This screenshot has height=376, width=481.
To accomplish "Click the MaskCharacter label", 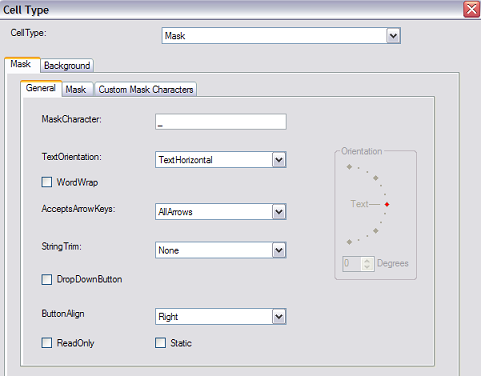I will [x=71, y=119].
